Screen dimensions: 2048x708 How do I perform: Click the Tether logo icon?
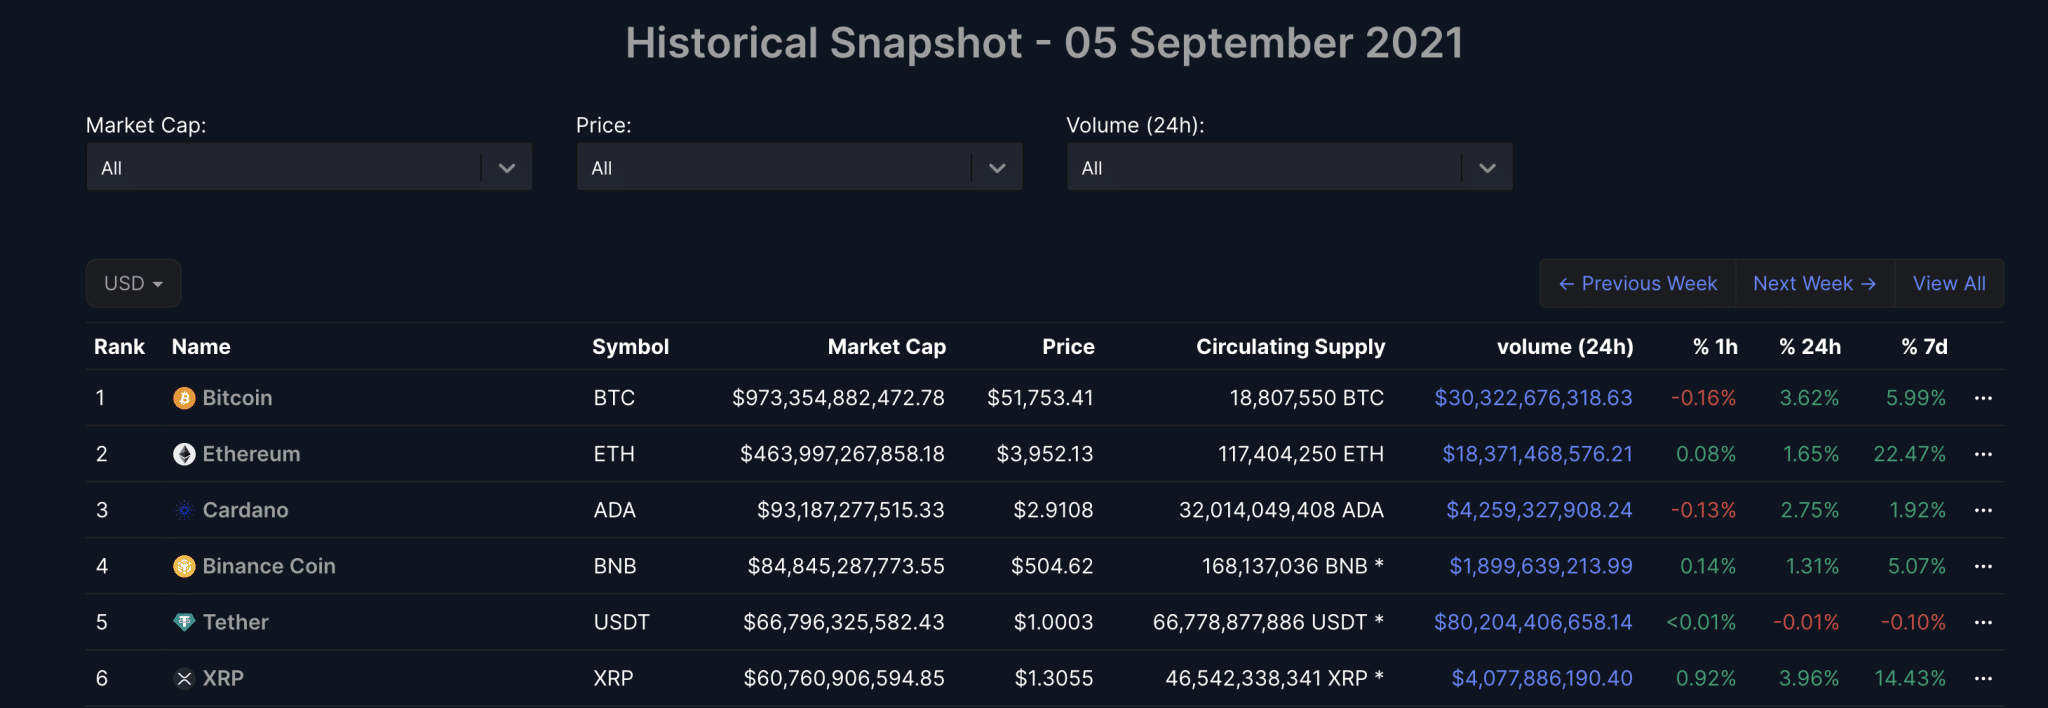click(x=184, y=622)
